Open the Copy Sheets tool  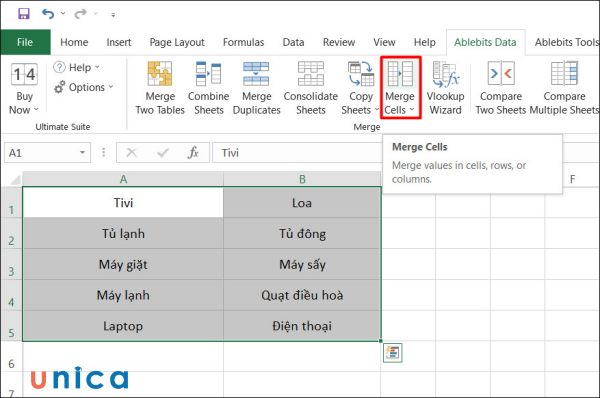tap(360, 88)
